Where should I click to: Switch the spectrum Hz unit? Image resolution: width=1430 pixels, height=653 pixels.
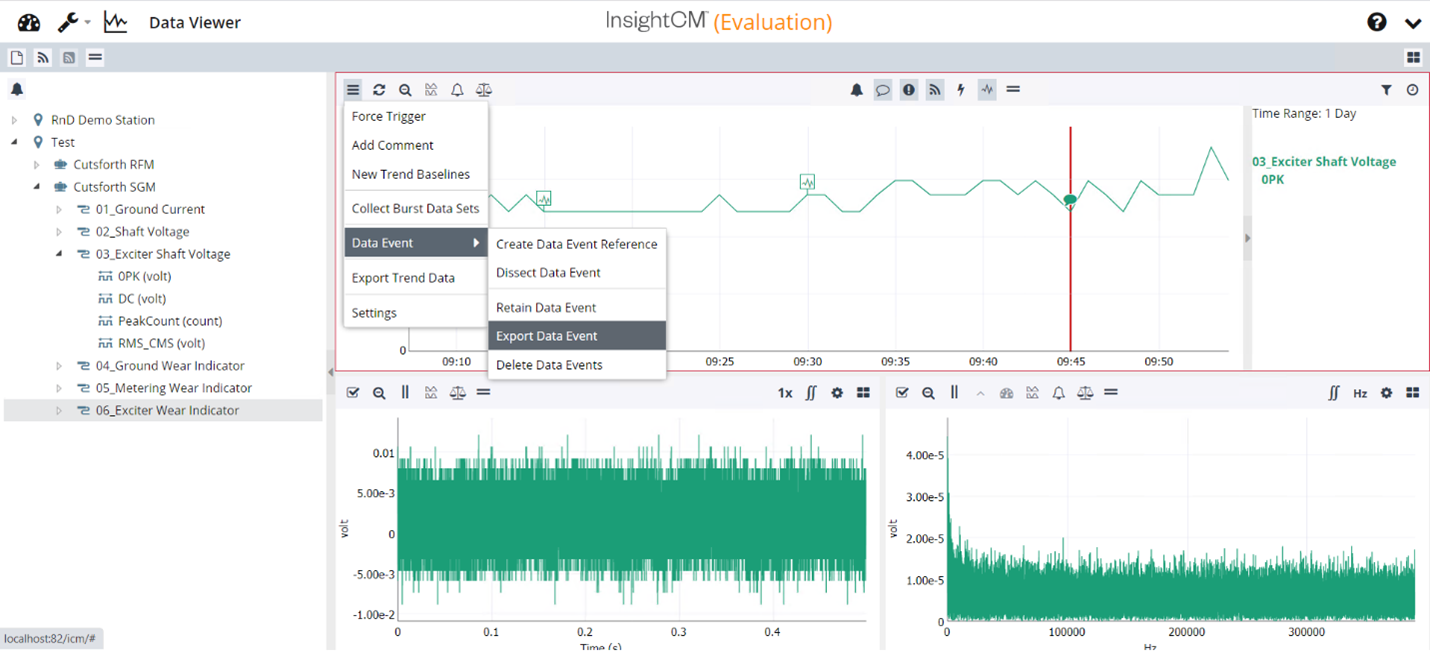coord(1360,394)
